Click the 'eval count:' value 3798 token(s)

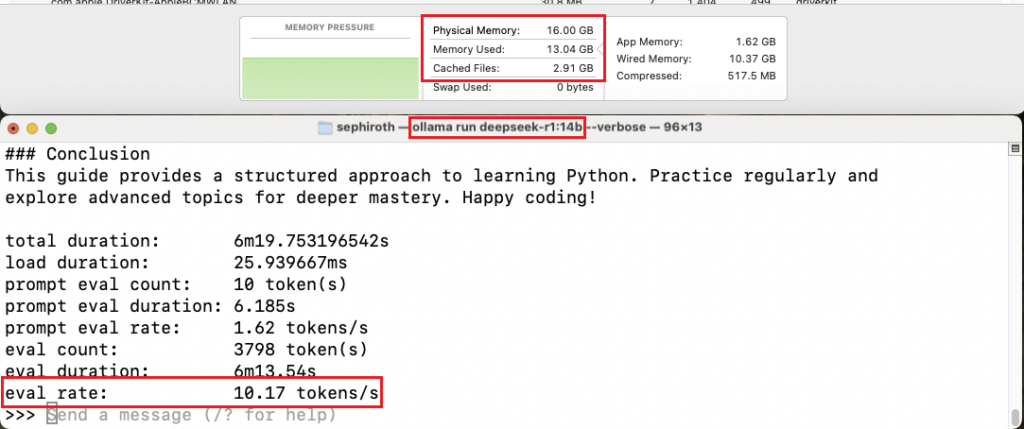pos(300,349)
